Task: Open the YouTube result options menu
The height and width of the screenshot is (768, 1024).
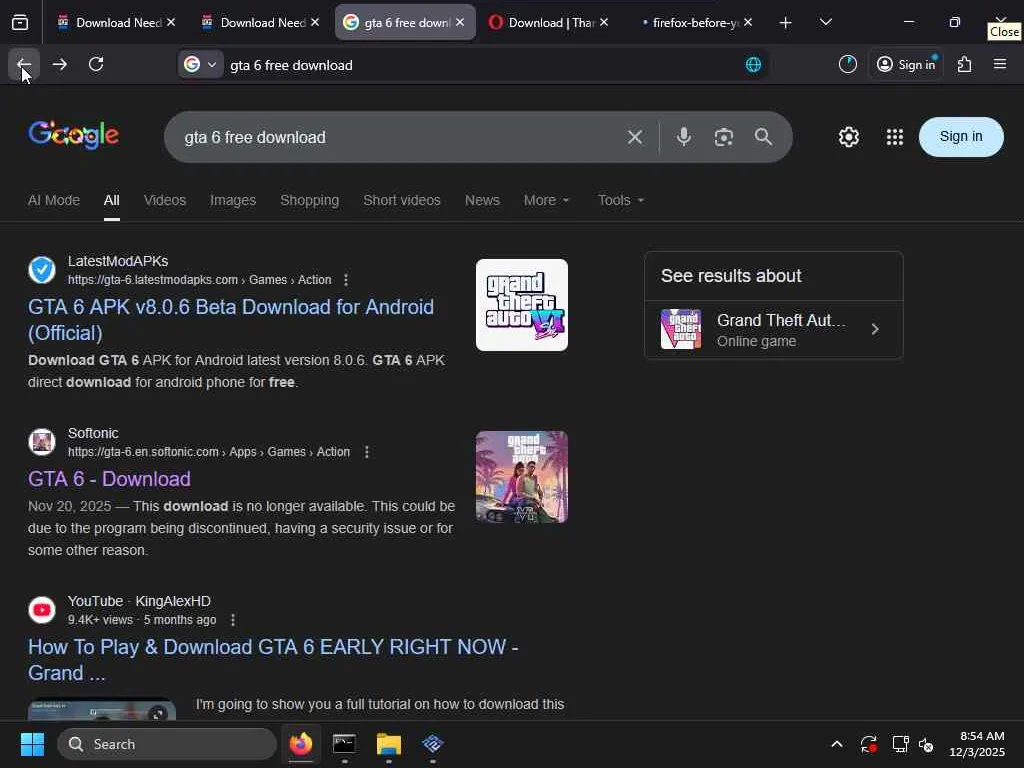Action: point(233,620)
